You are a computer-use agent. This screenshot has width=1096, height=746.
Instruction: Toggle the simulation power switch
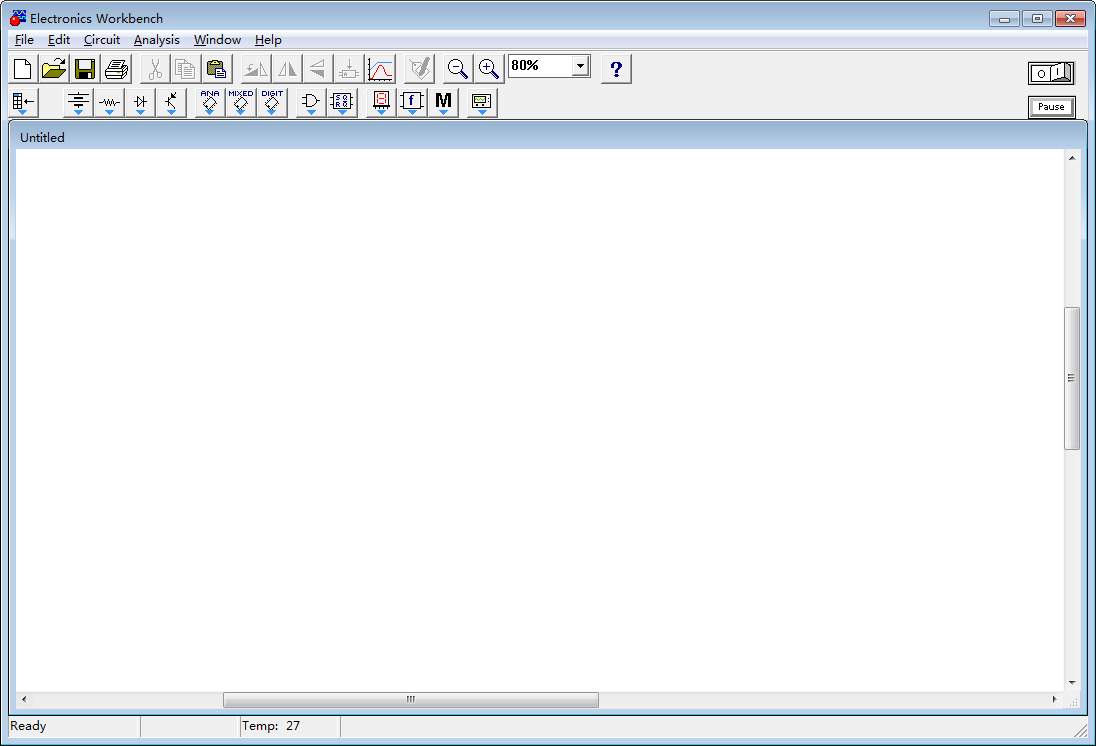tap(1051, 73)
